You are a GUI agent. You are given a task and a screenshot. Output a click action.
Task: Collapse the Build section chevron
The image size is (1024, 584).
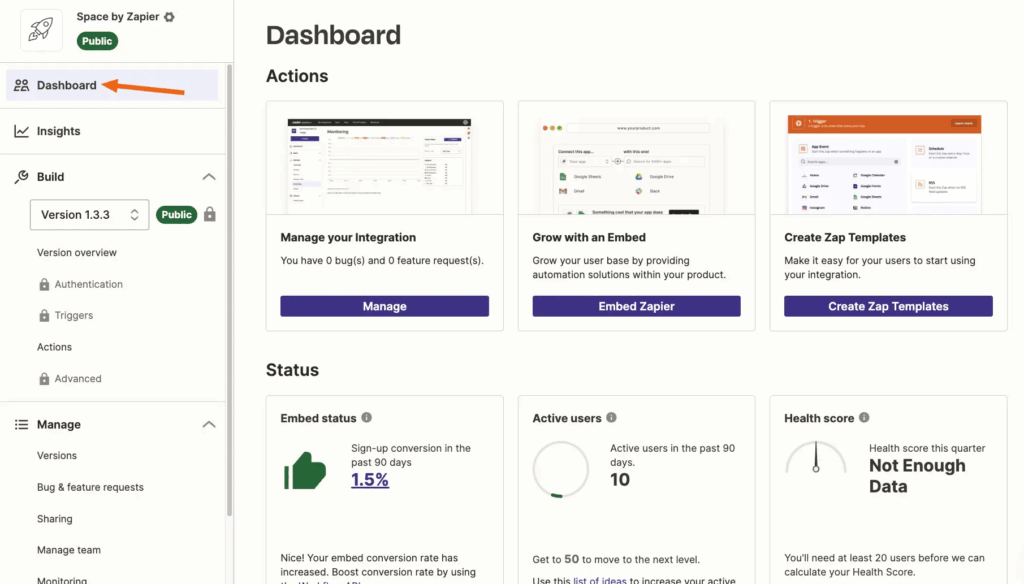click(x=209, y=177)
